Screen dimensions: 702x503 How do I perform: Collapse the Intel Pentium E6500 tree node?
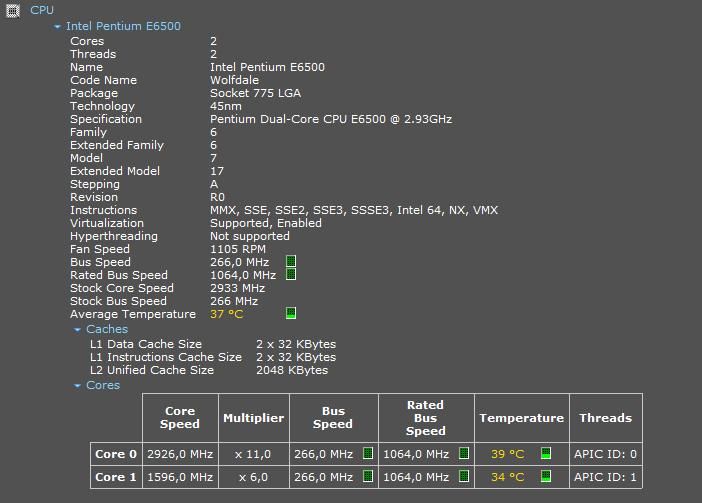click(x=57, y=27)
